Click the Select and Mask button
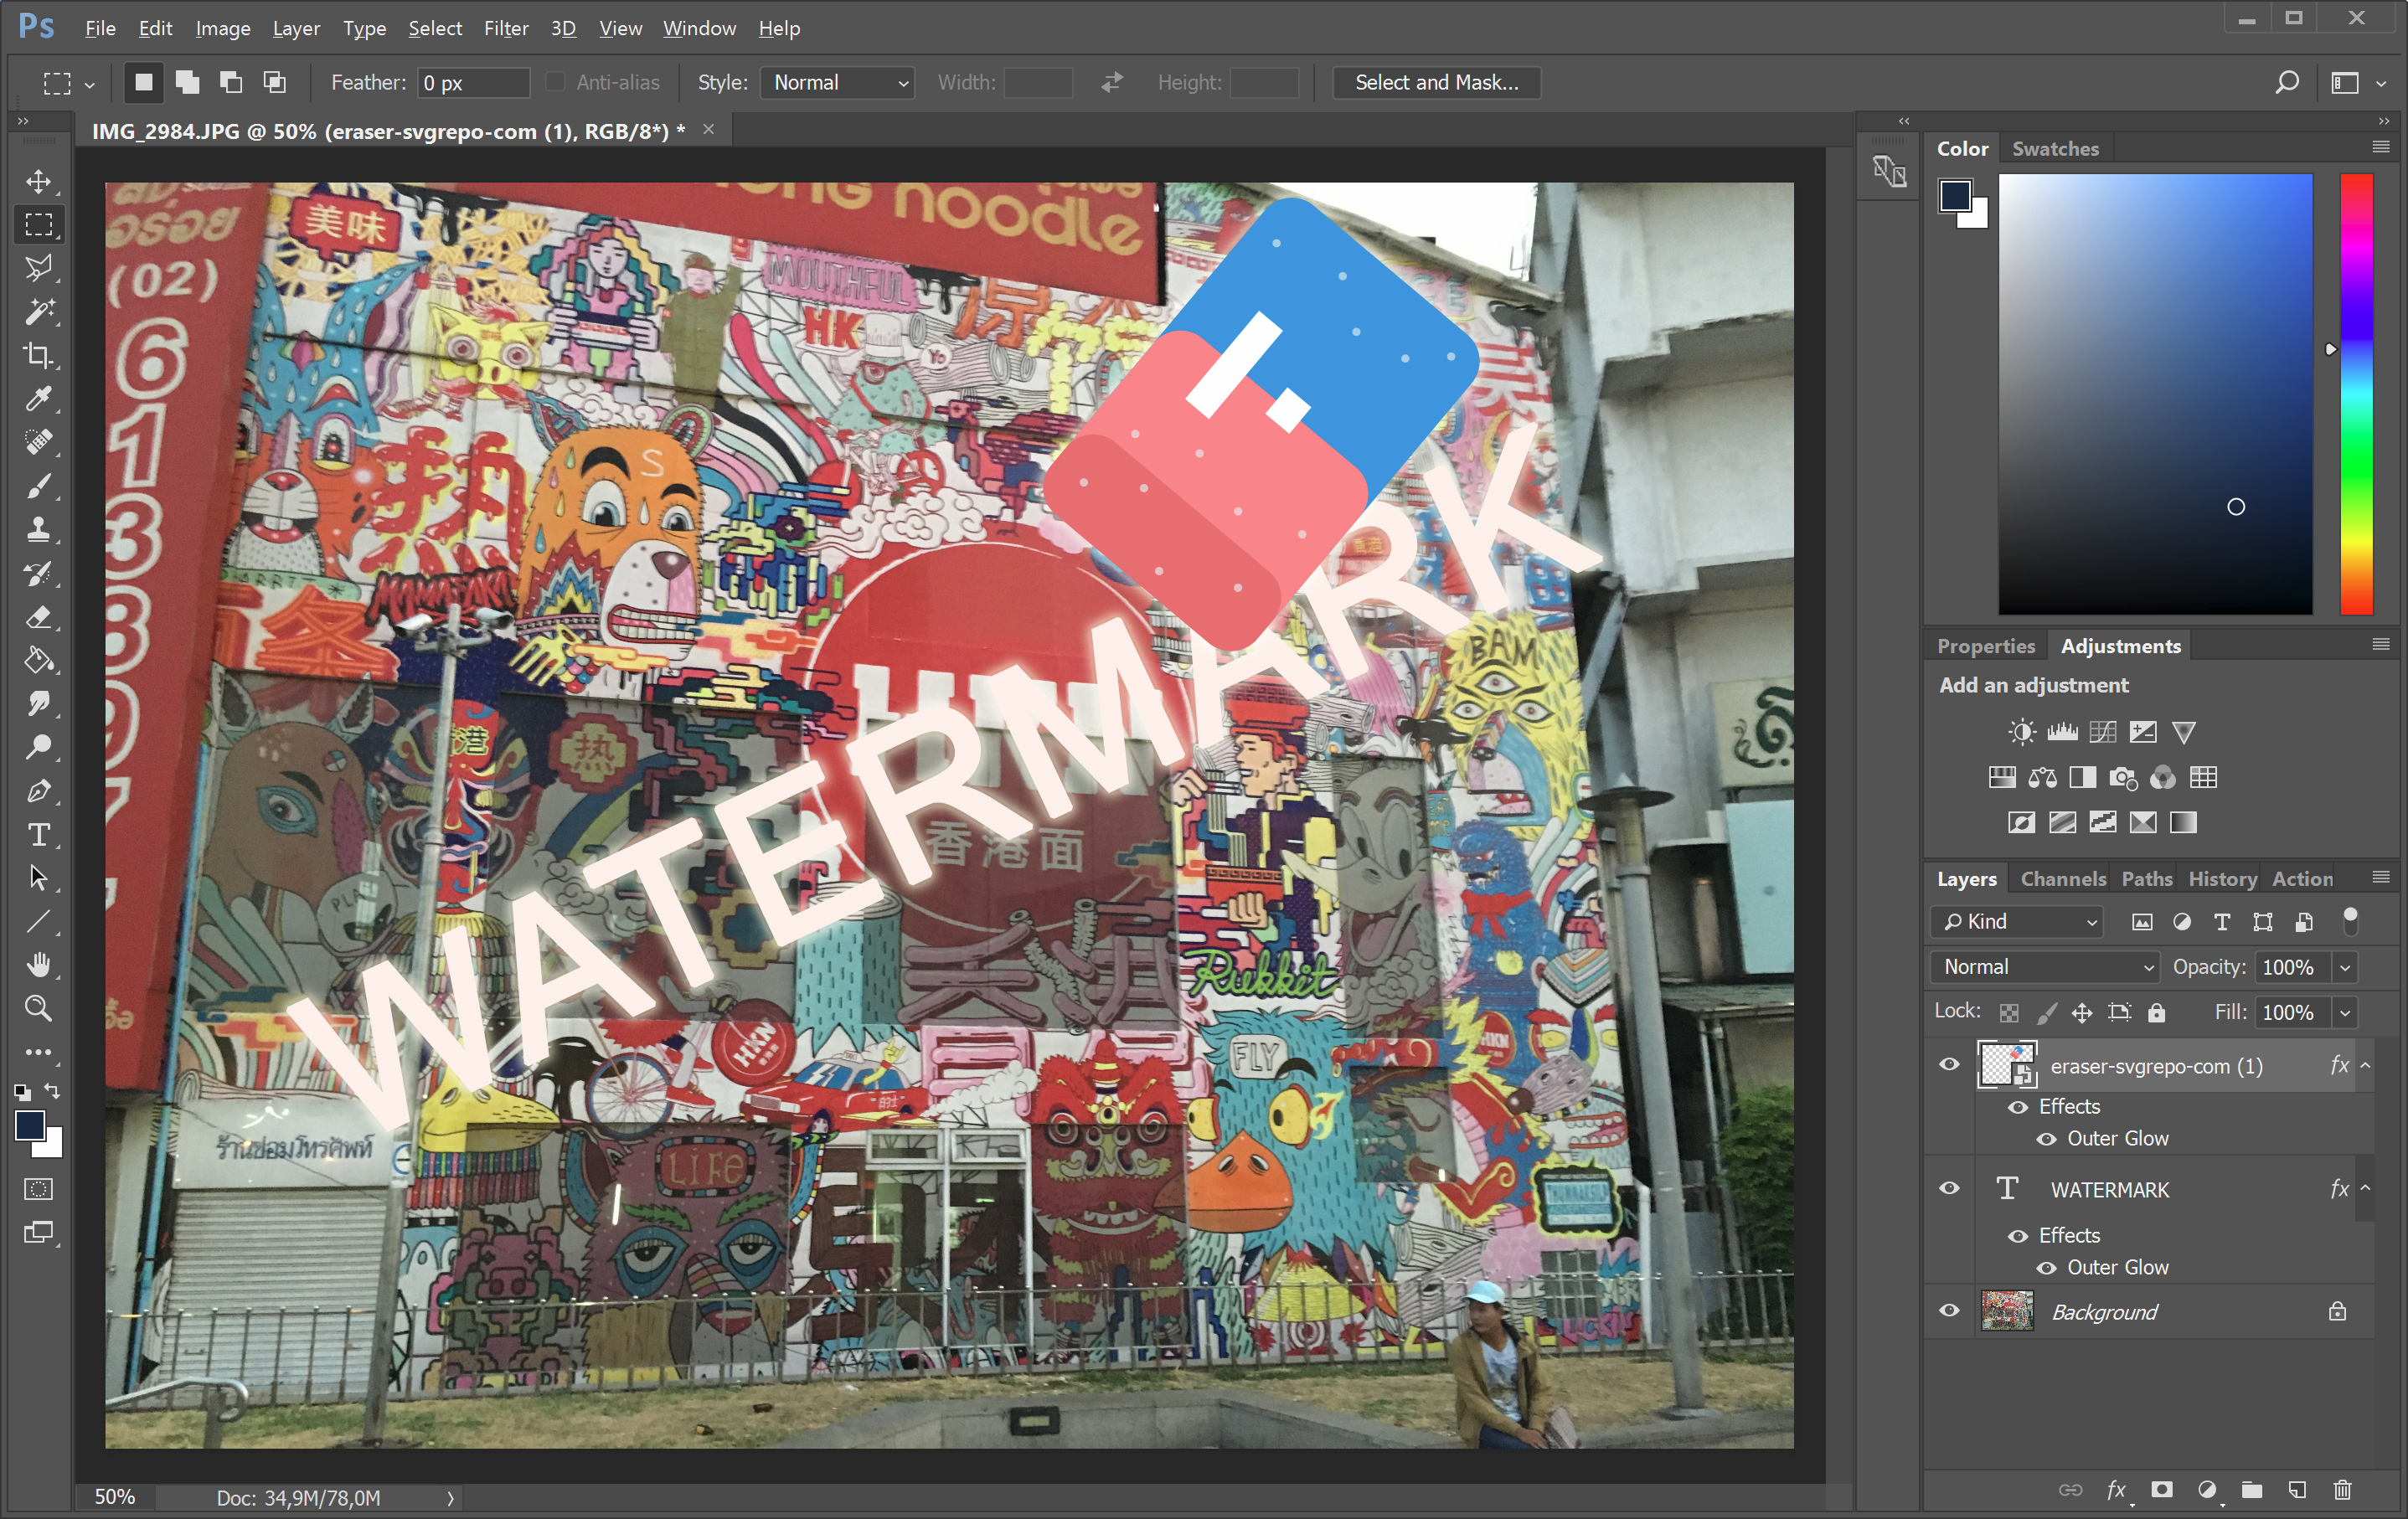The image size is (2408, 1519). pyautogui.click(x=1437, y=82)
